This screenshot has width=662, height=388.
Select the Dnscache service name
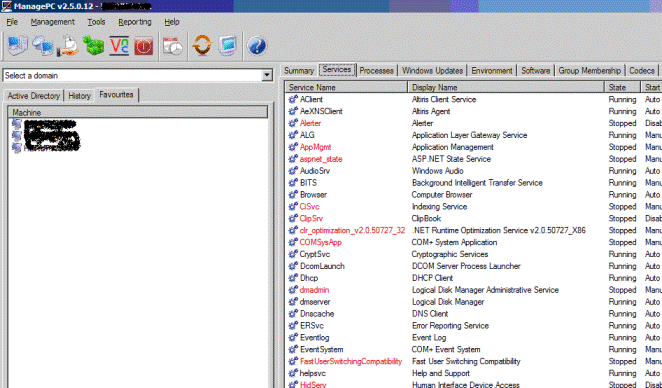tap(317, 314)
